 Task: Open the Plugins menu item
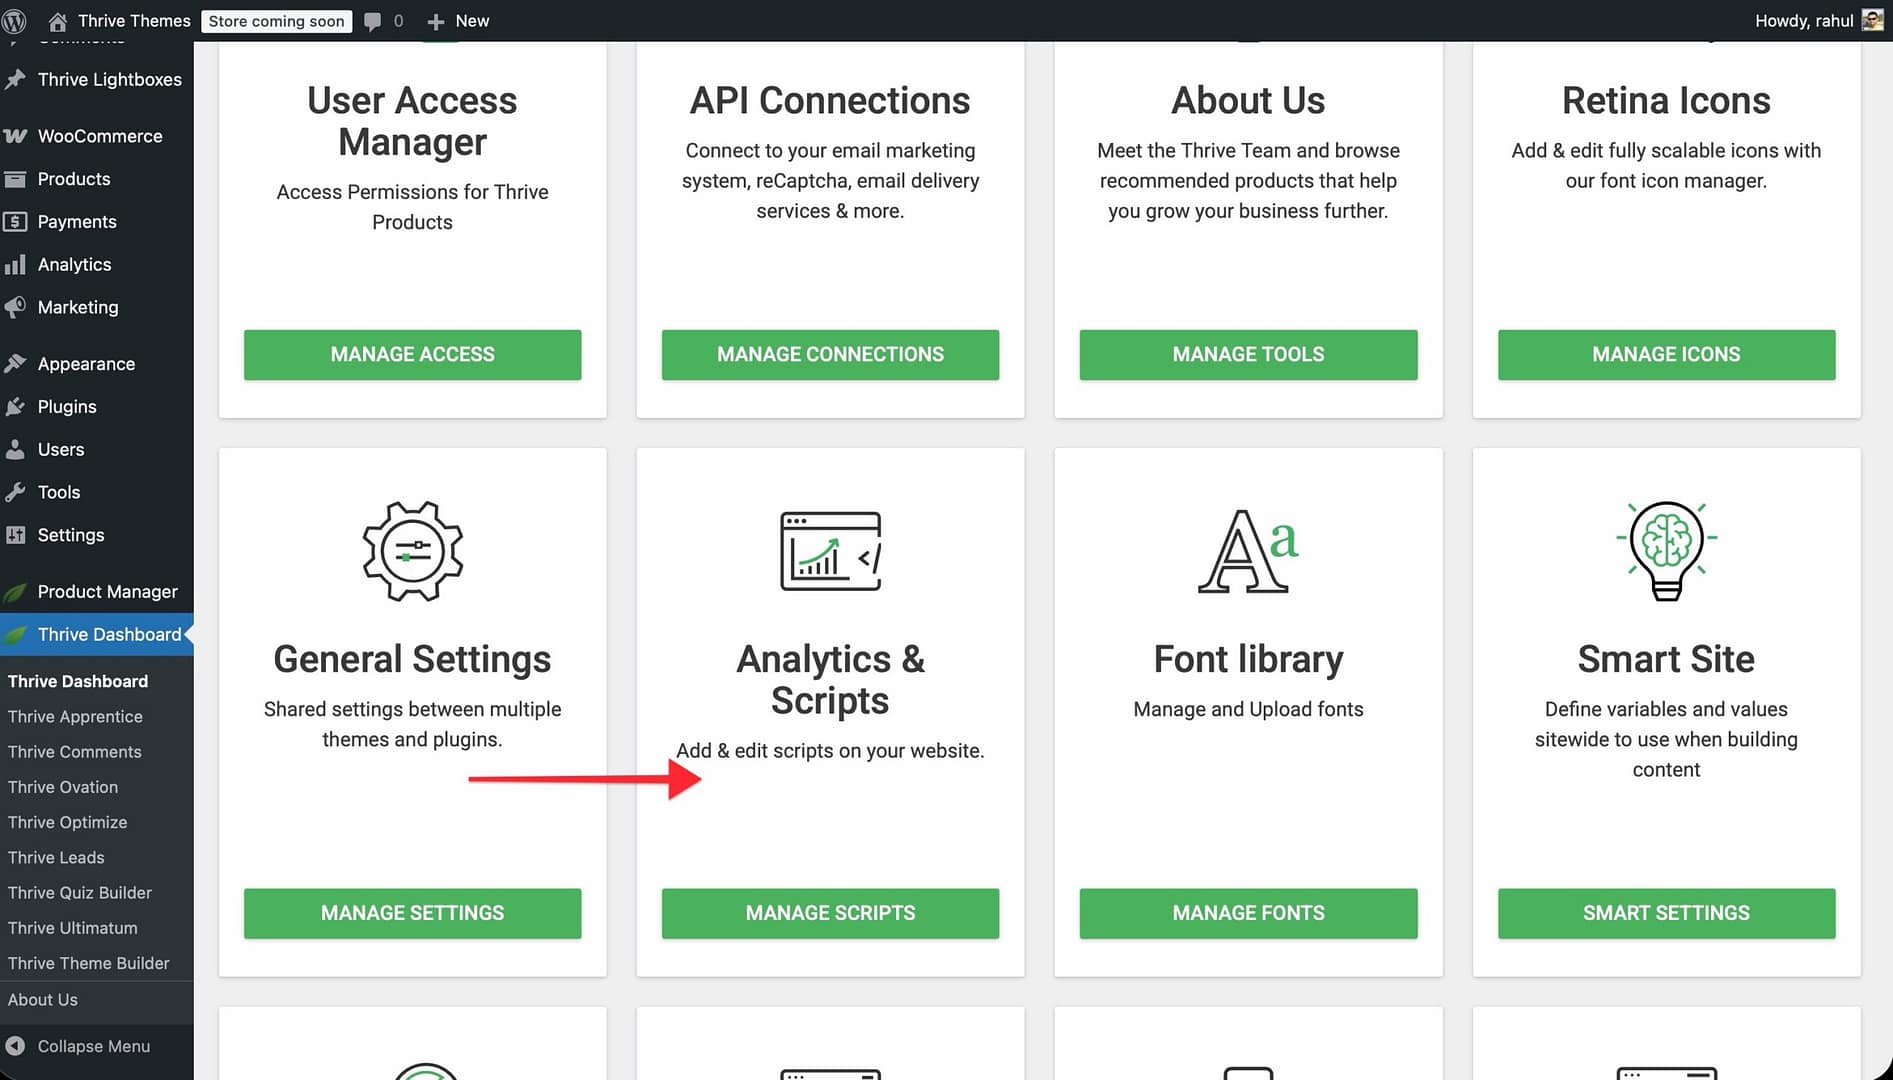(x=67, y=407)
